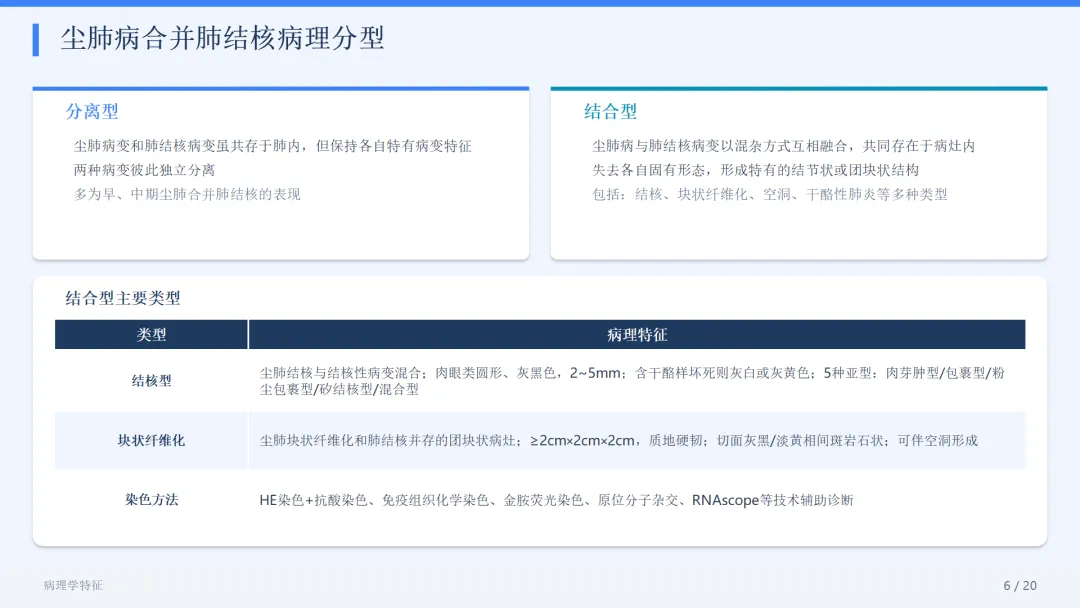Click the note beginning 包括：结核、块状纤维化

coord(770,194)
